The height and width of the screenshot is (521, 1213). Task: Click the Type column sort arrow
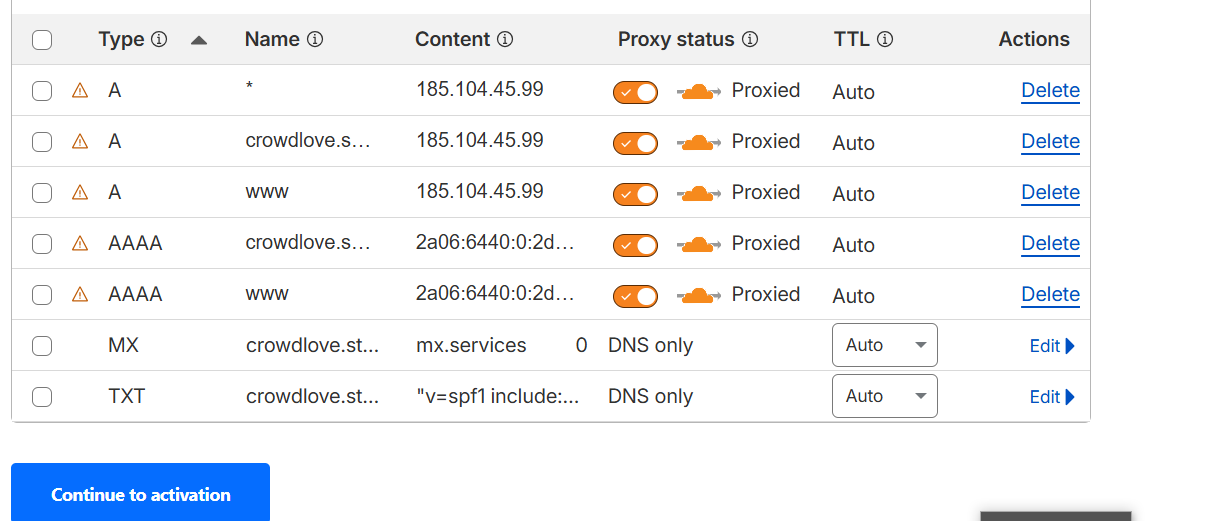pyautogui.click(x=198, y=40)
